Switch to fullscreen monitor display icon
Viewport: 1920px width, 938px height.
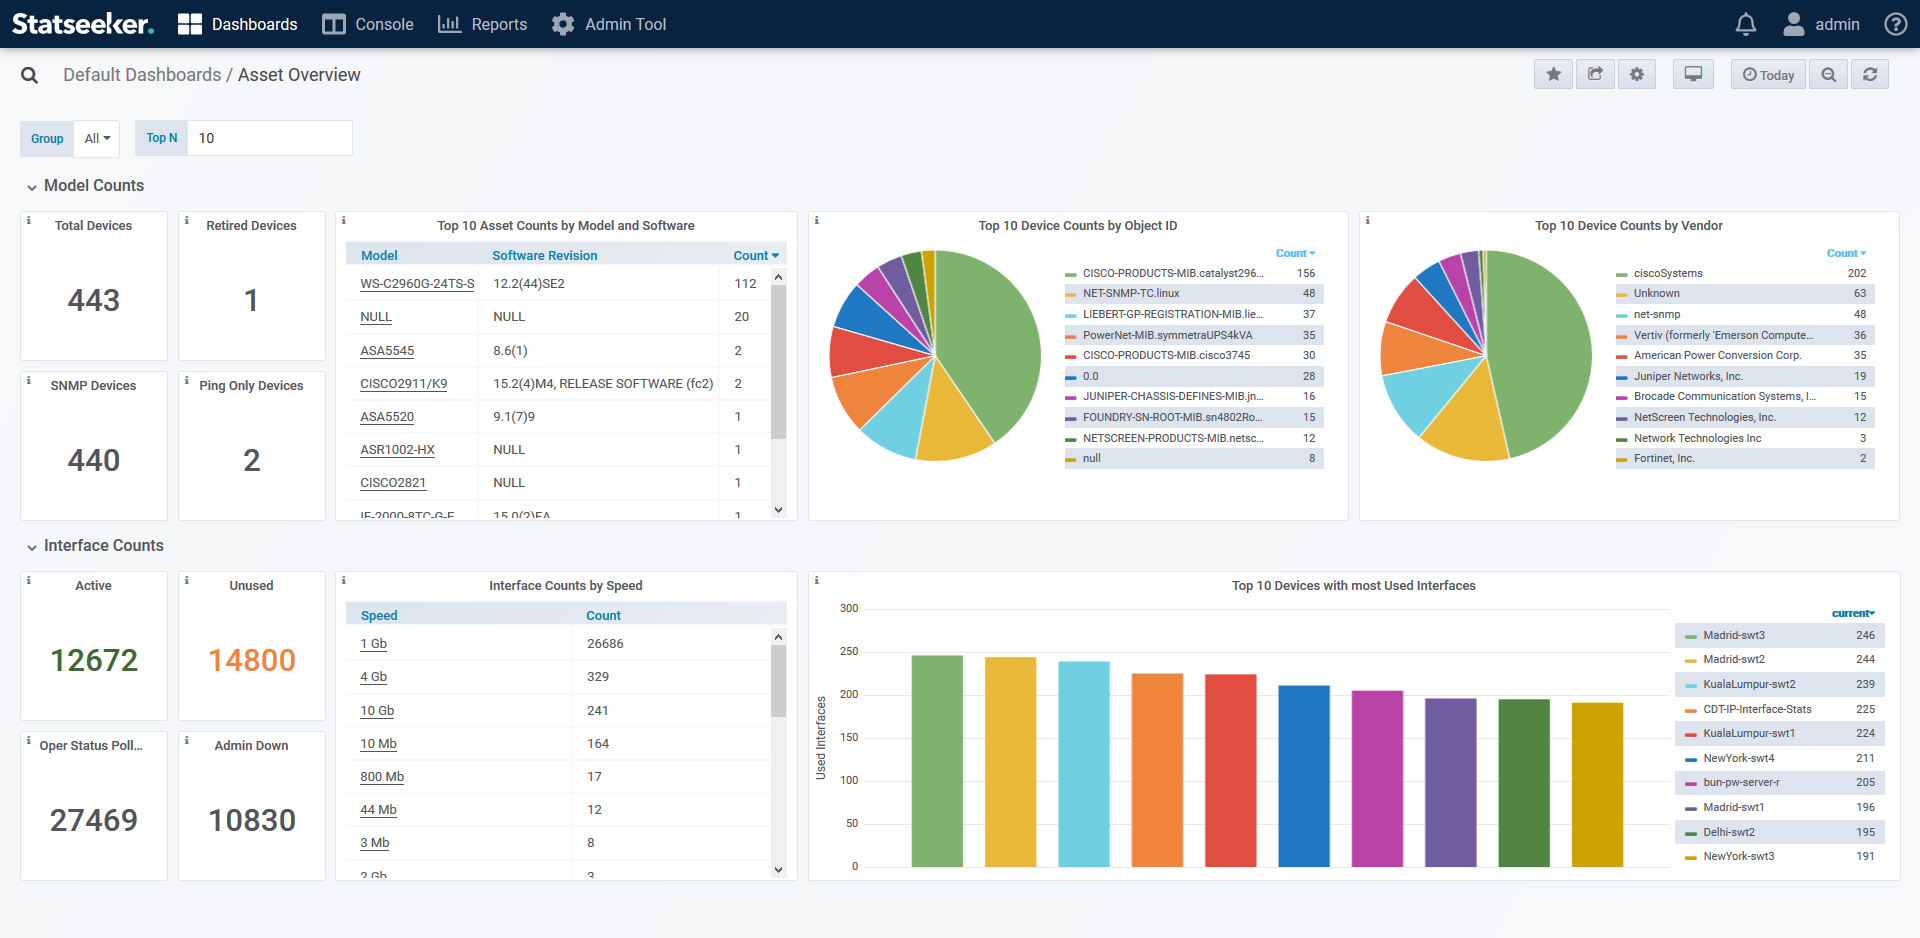(1693, 74)
